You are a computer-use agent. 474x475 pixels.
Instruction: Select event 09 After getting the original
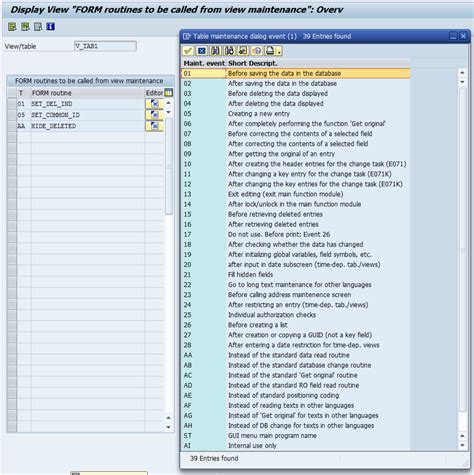(296, 154)
